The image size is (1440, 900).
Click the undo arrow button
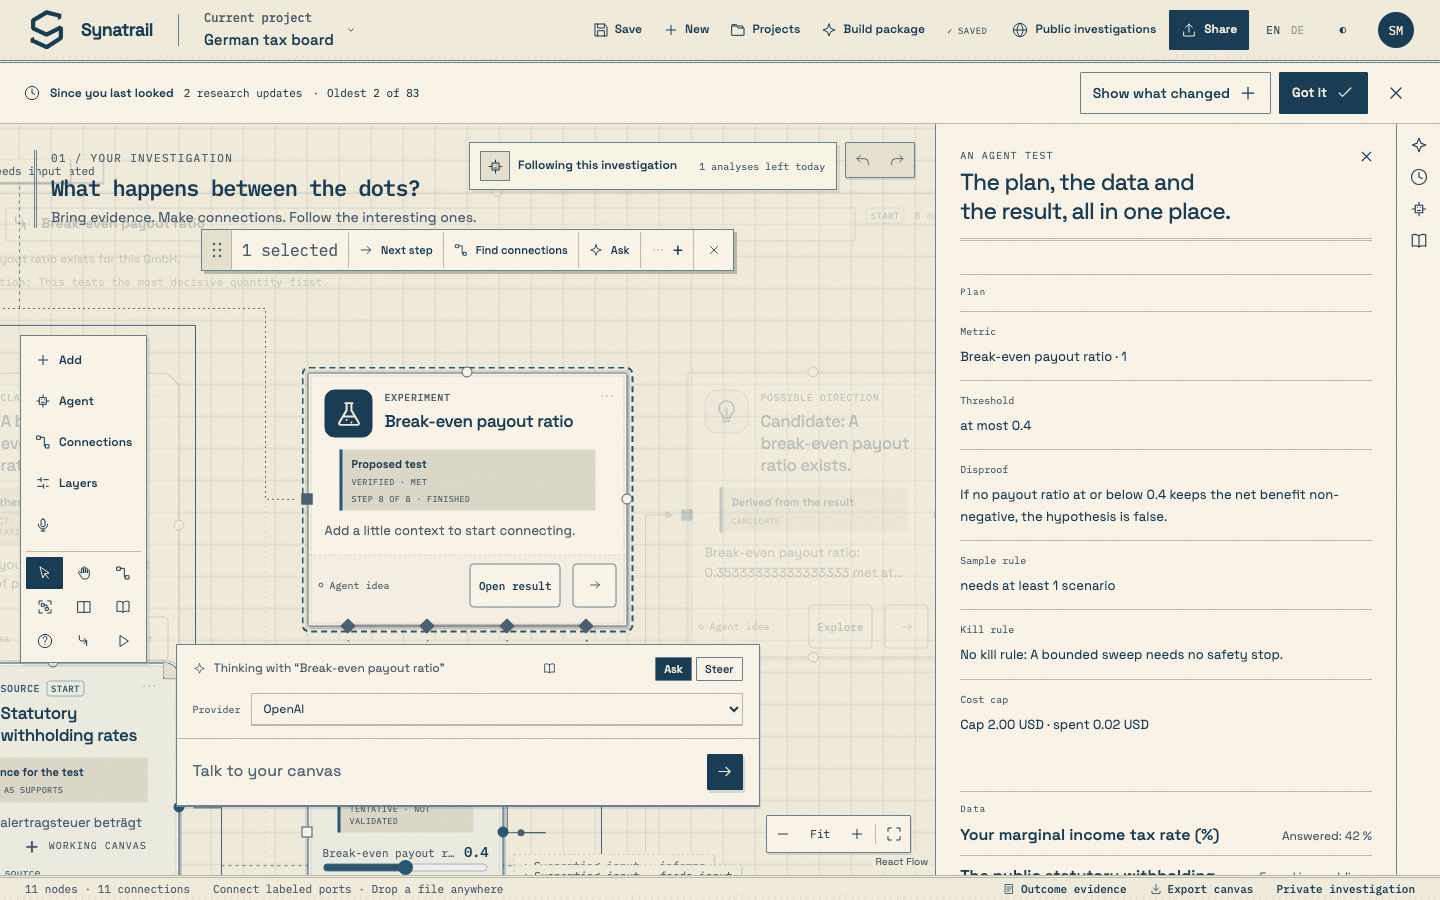(863, 160)
